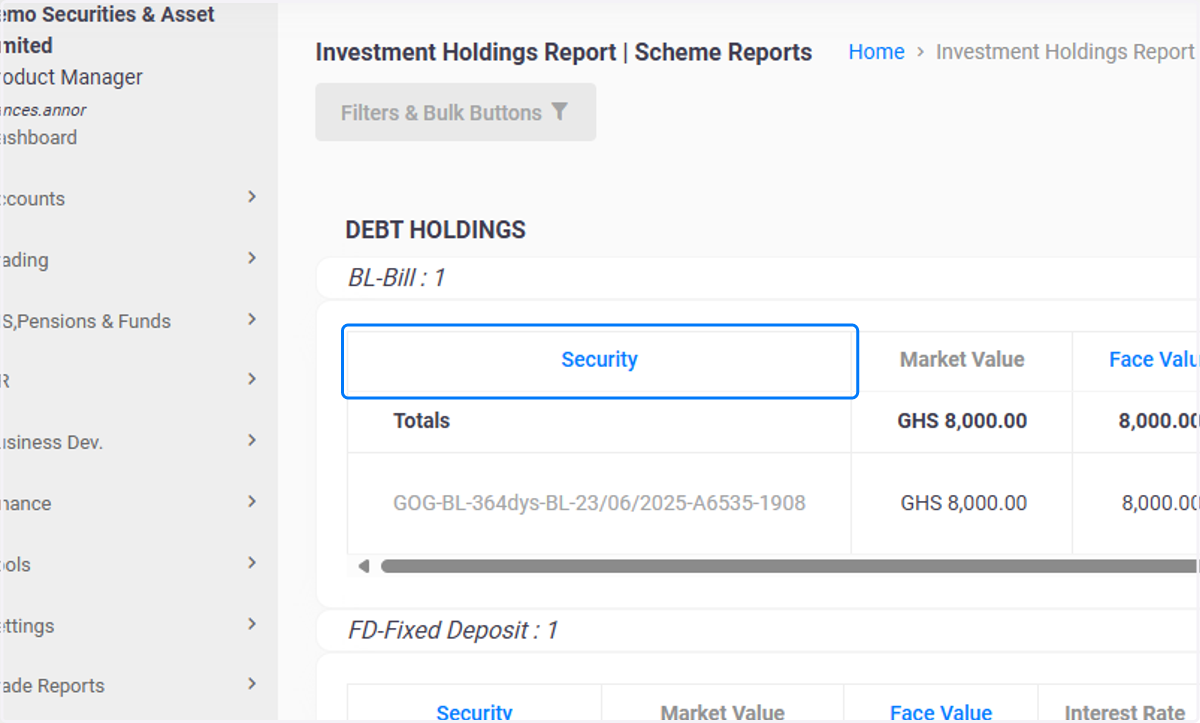Sort BL-Bill table by Face Value

[x=1153, y=360]
